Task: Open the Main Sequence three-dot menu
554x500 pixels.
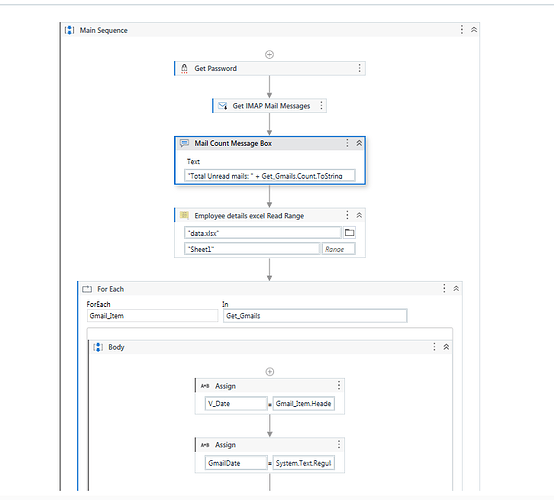Action: tap(462, 30)
